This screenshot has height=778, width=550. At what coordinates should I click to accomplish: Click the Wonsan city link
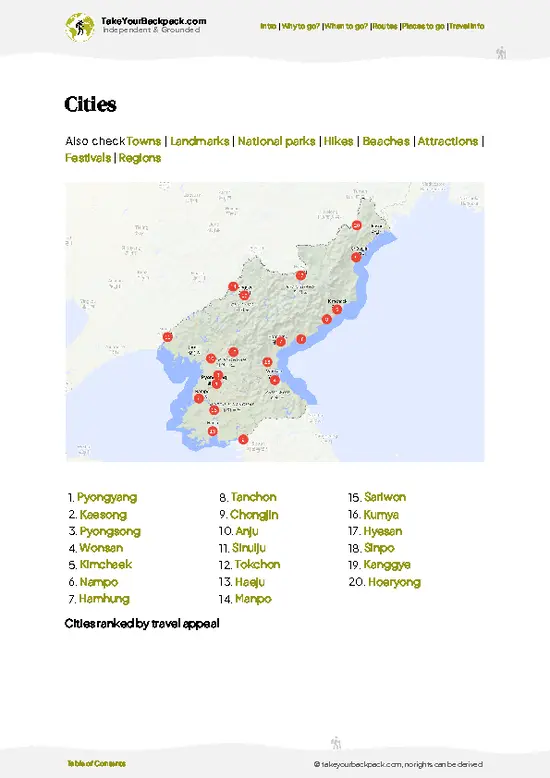click(x=101, y=548)
